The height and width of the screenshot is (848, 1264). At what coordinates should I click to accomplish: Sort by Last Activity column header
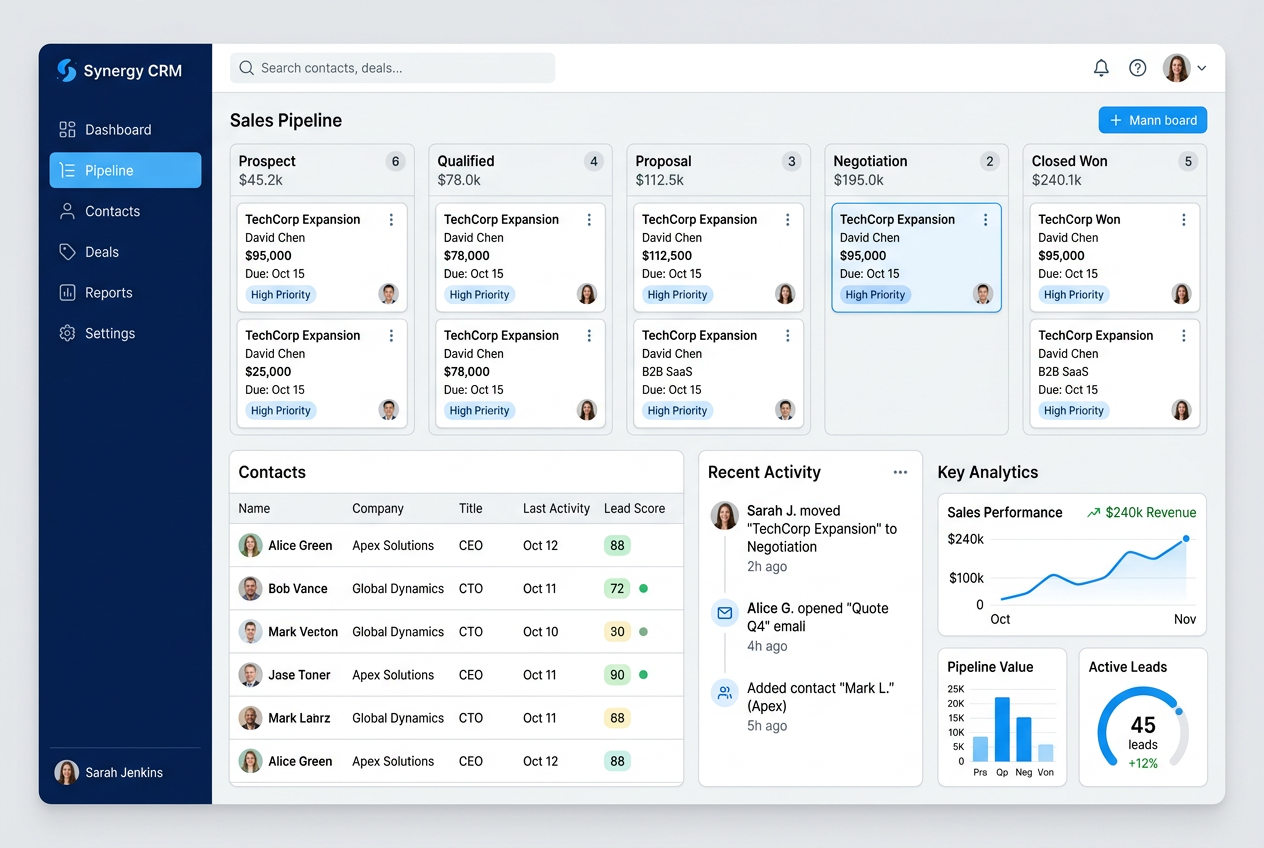point(556,508)
